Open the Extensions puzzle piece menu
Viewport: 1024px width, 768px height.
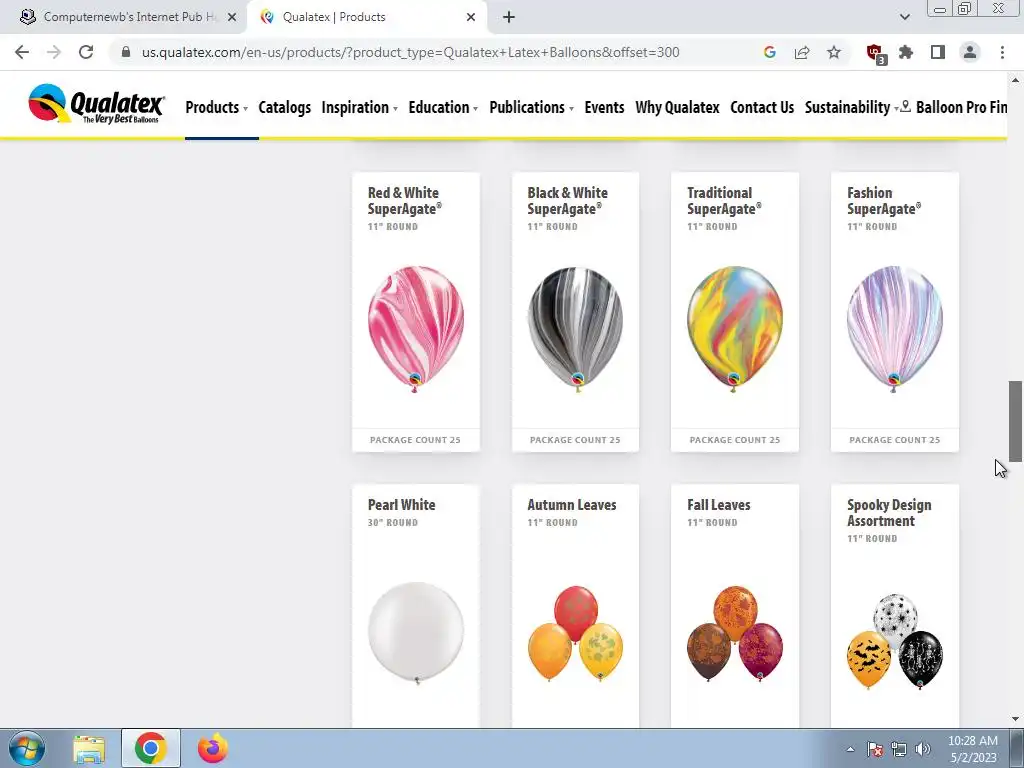coord(906,52)
